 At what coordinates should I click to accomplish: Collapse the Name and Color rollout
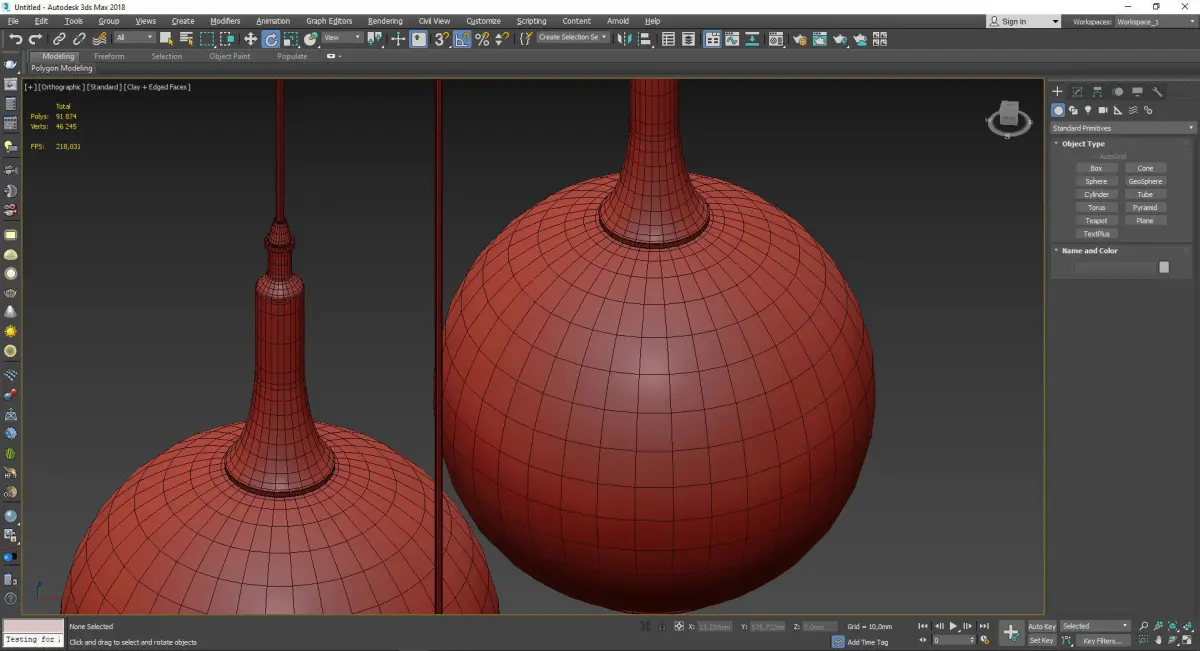coord(1089,251)
